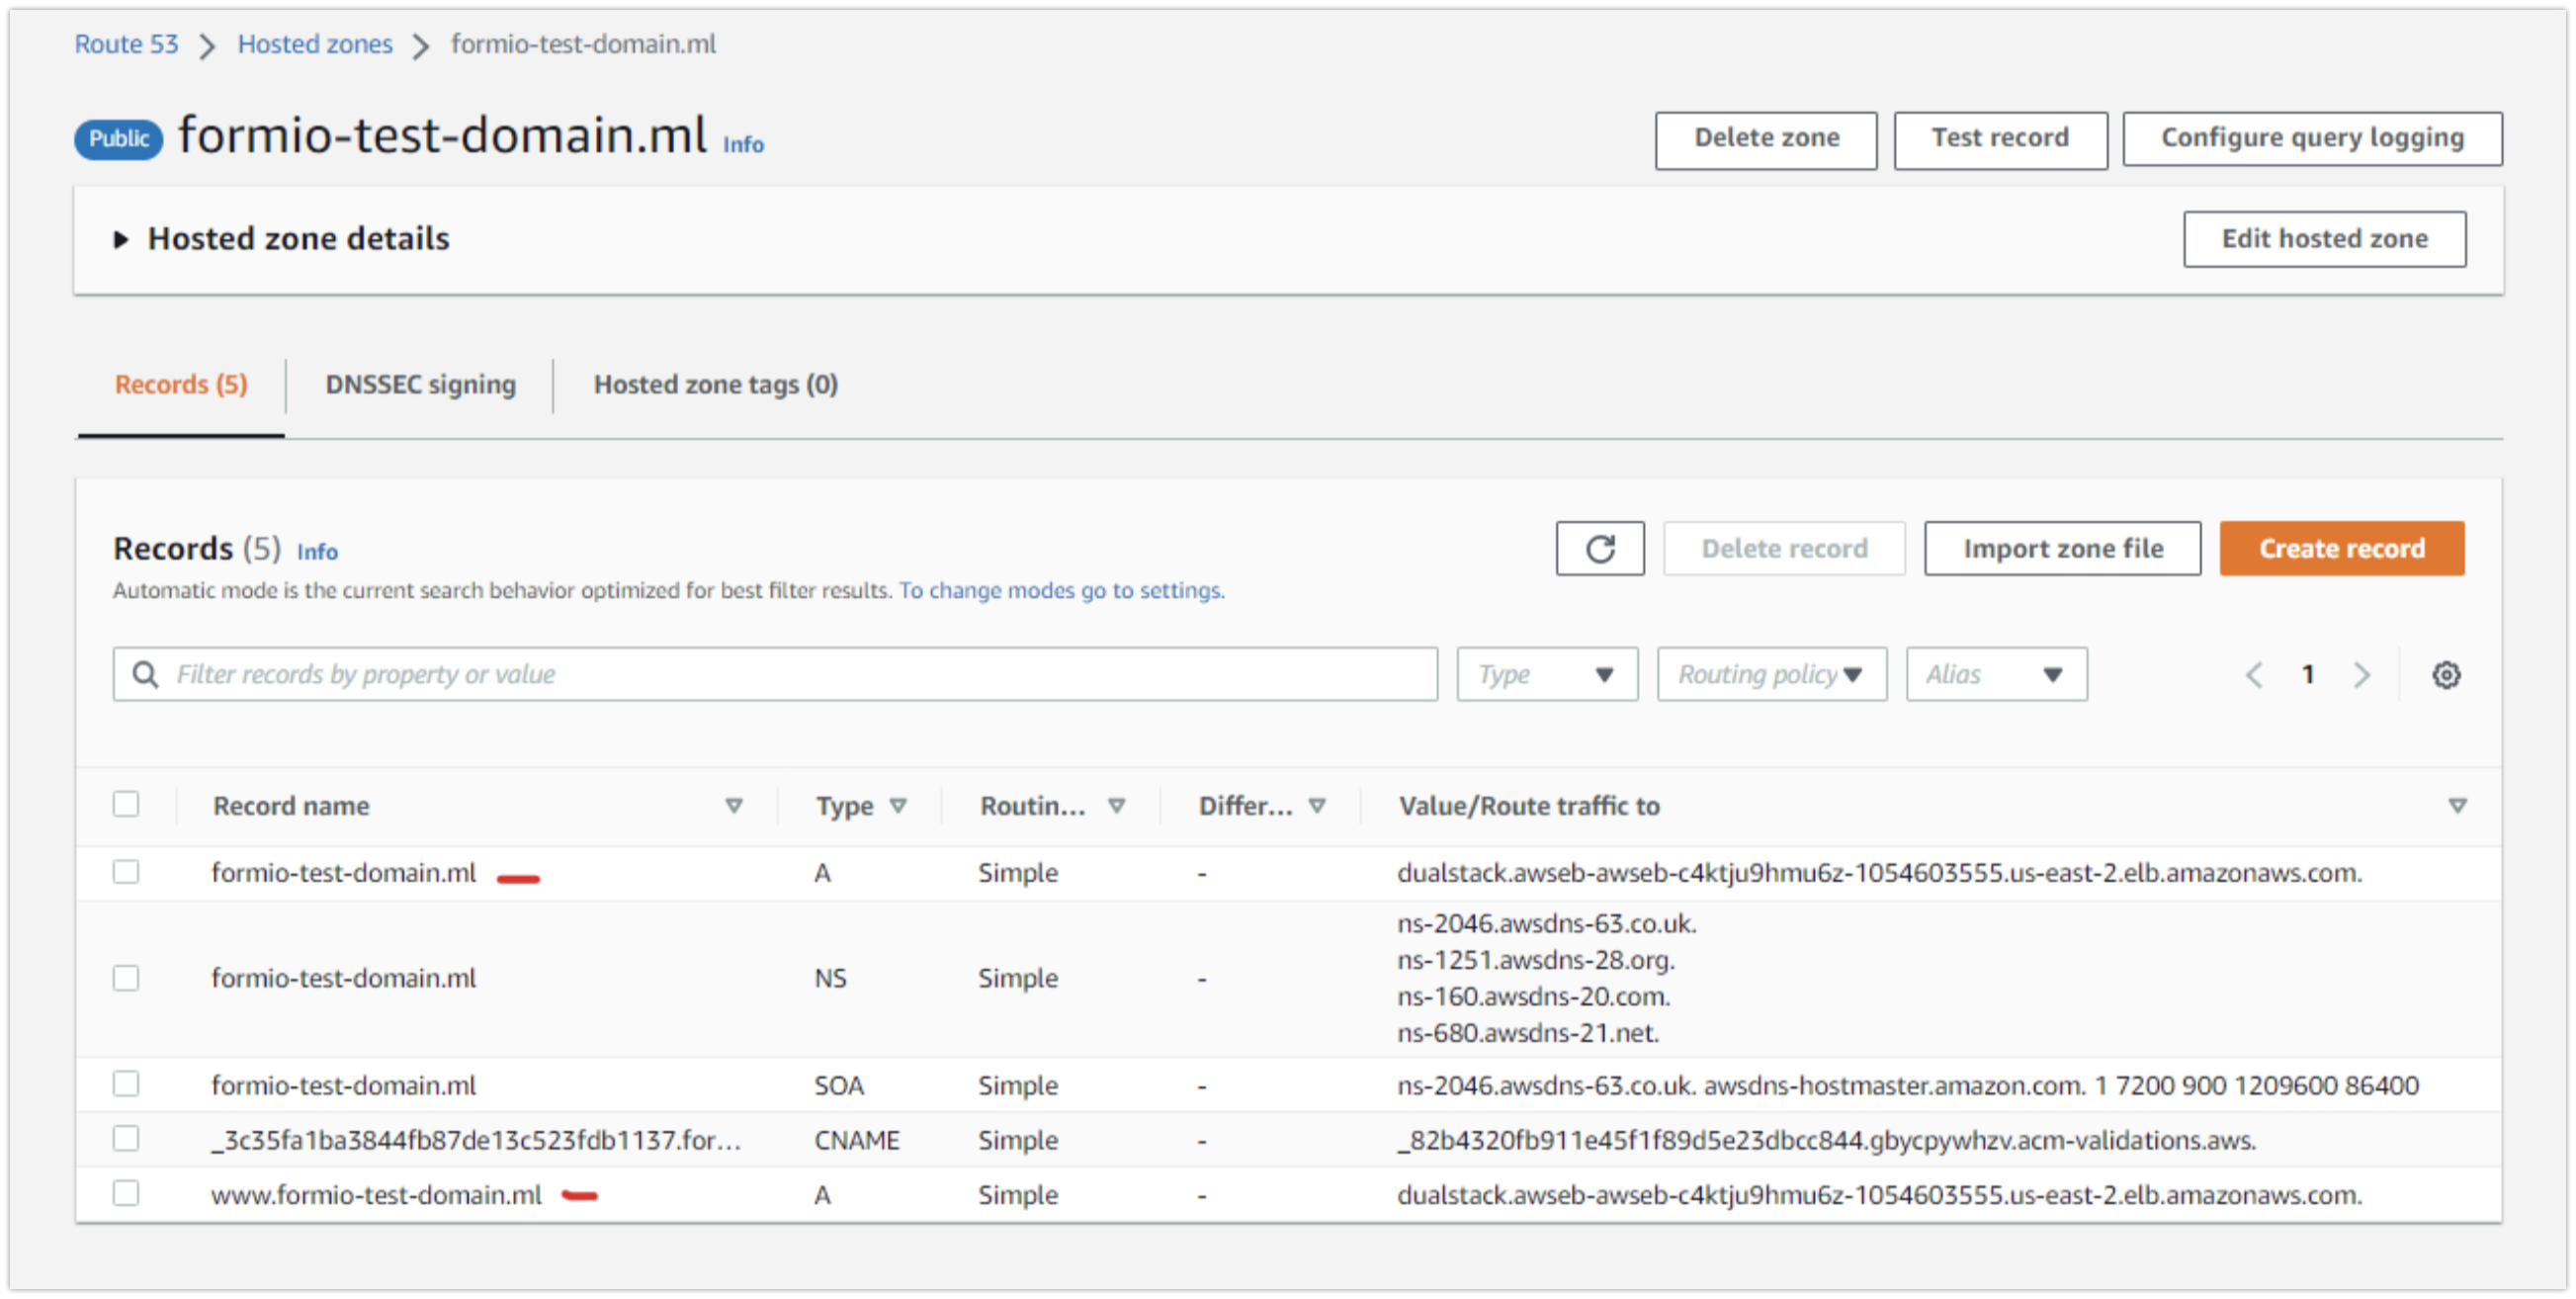This screenshot has width=2576, height=1299.
Task: Check the SOA record checkbox
Action: coord(126,1084)
